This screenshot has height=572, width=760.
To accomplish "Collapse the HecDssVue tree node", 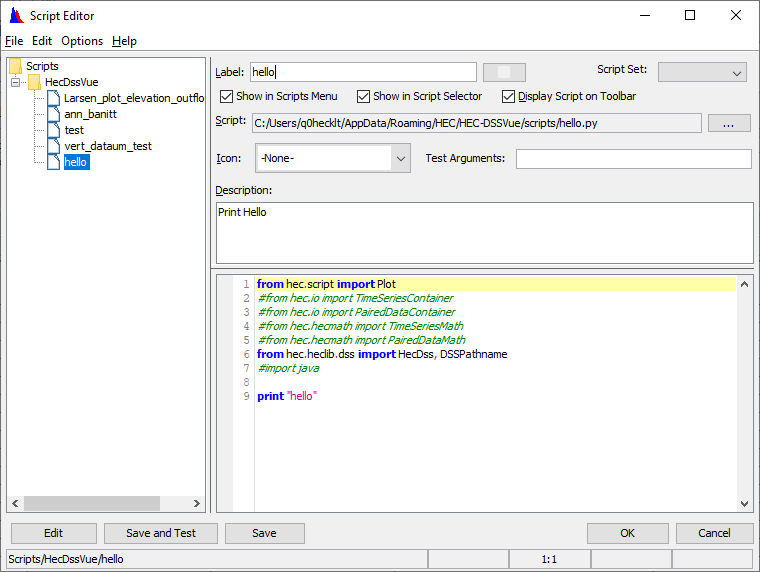I will click(x=16, y=82).
